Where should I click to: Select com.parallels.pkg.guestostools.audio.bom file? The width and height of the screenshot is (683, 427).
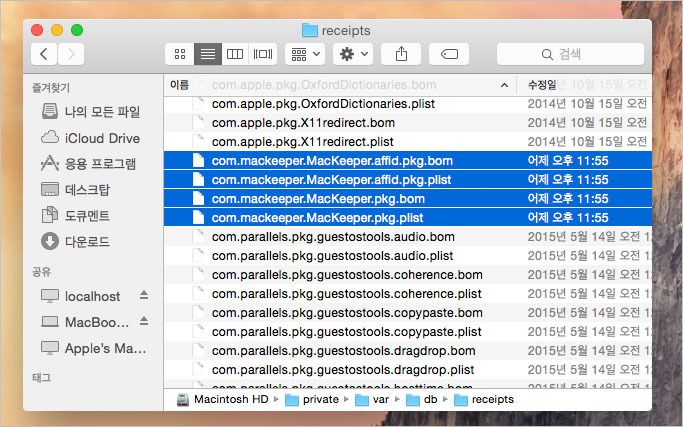(408, 237)
